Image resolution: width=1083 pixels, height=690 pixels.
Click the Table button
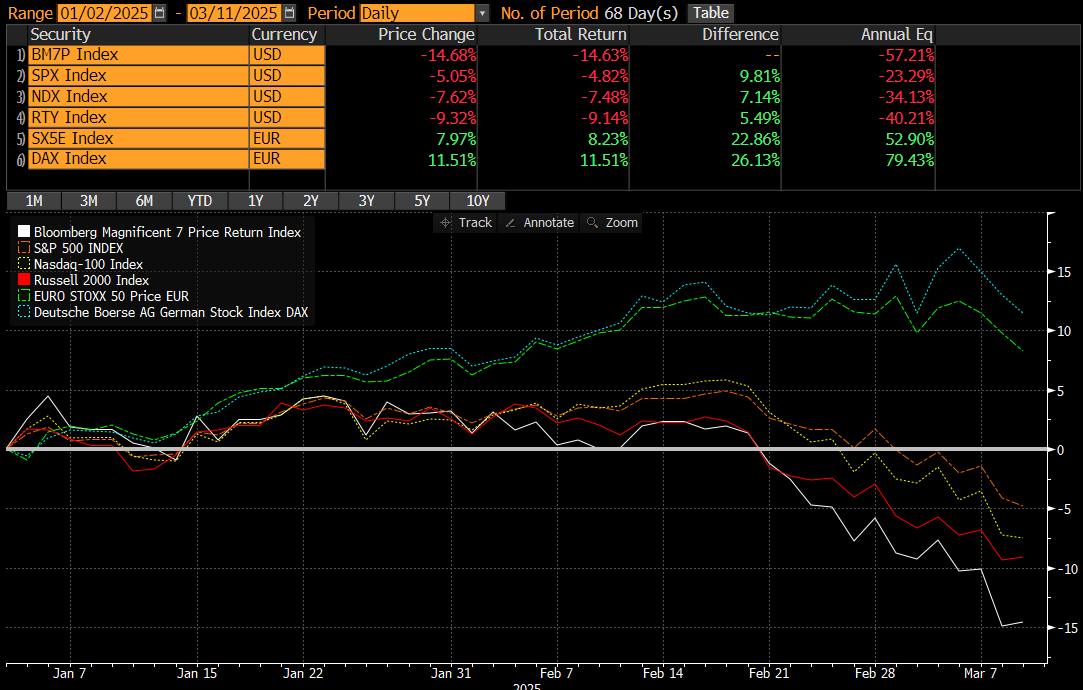coord(711,13)
